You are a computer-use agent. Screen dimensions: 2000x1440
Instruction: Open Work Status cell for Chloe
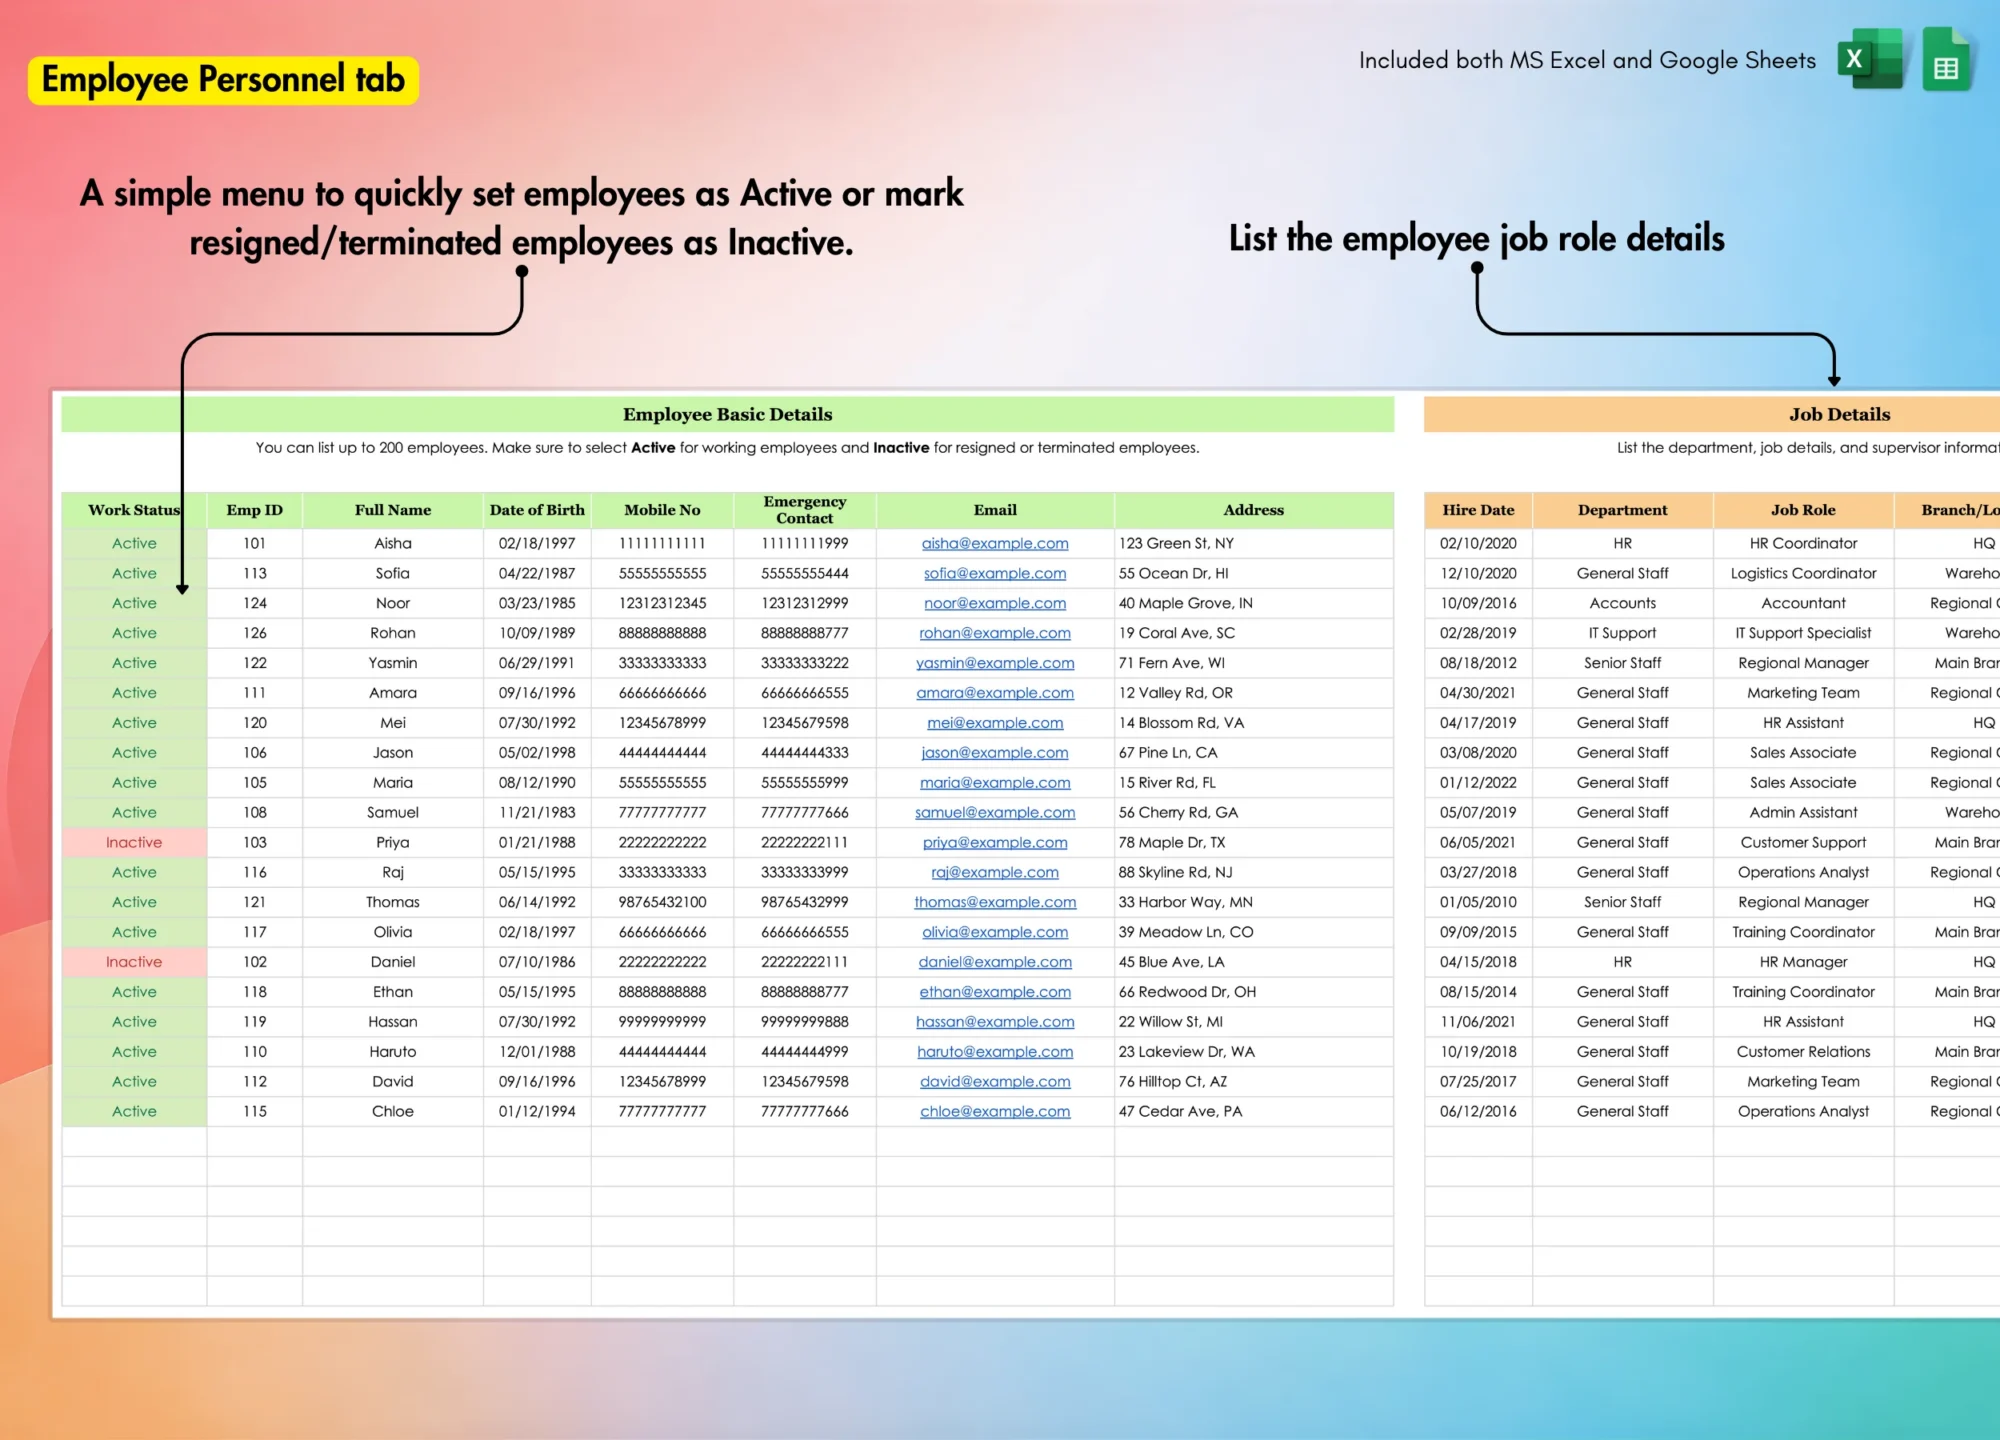tap(134, 1111)
